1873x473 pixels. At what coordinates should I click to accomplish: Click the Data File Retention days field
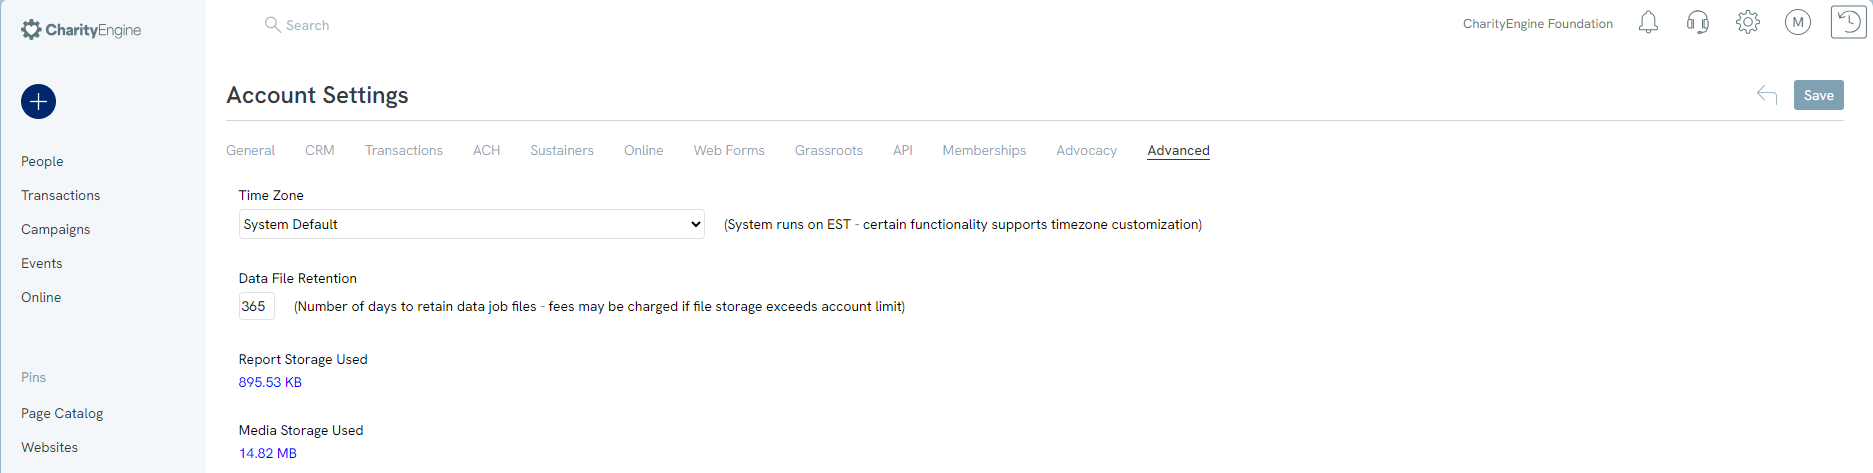point(257,306)
